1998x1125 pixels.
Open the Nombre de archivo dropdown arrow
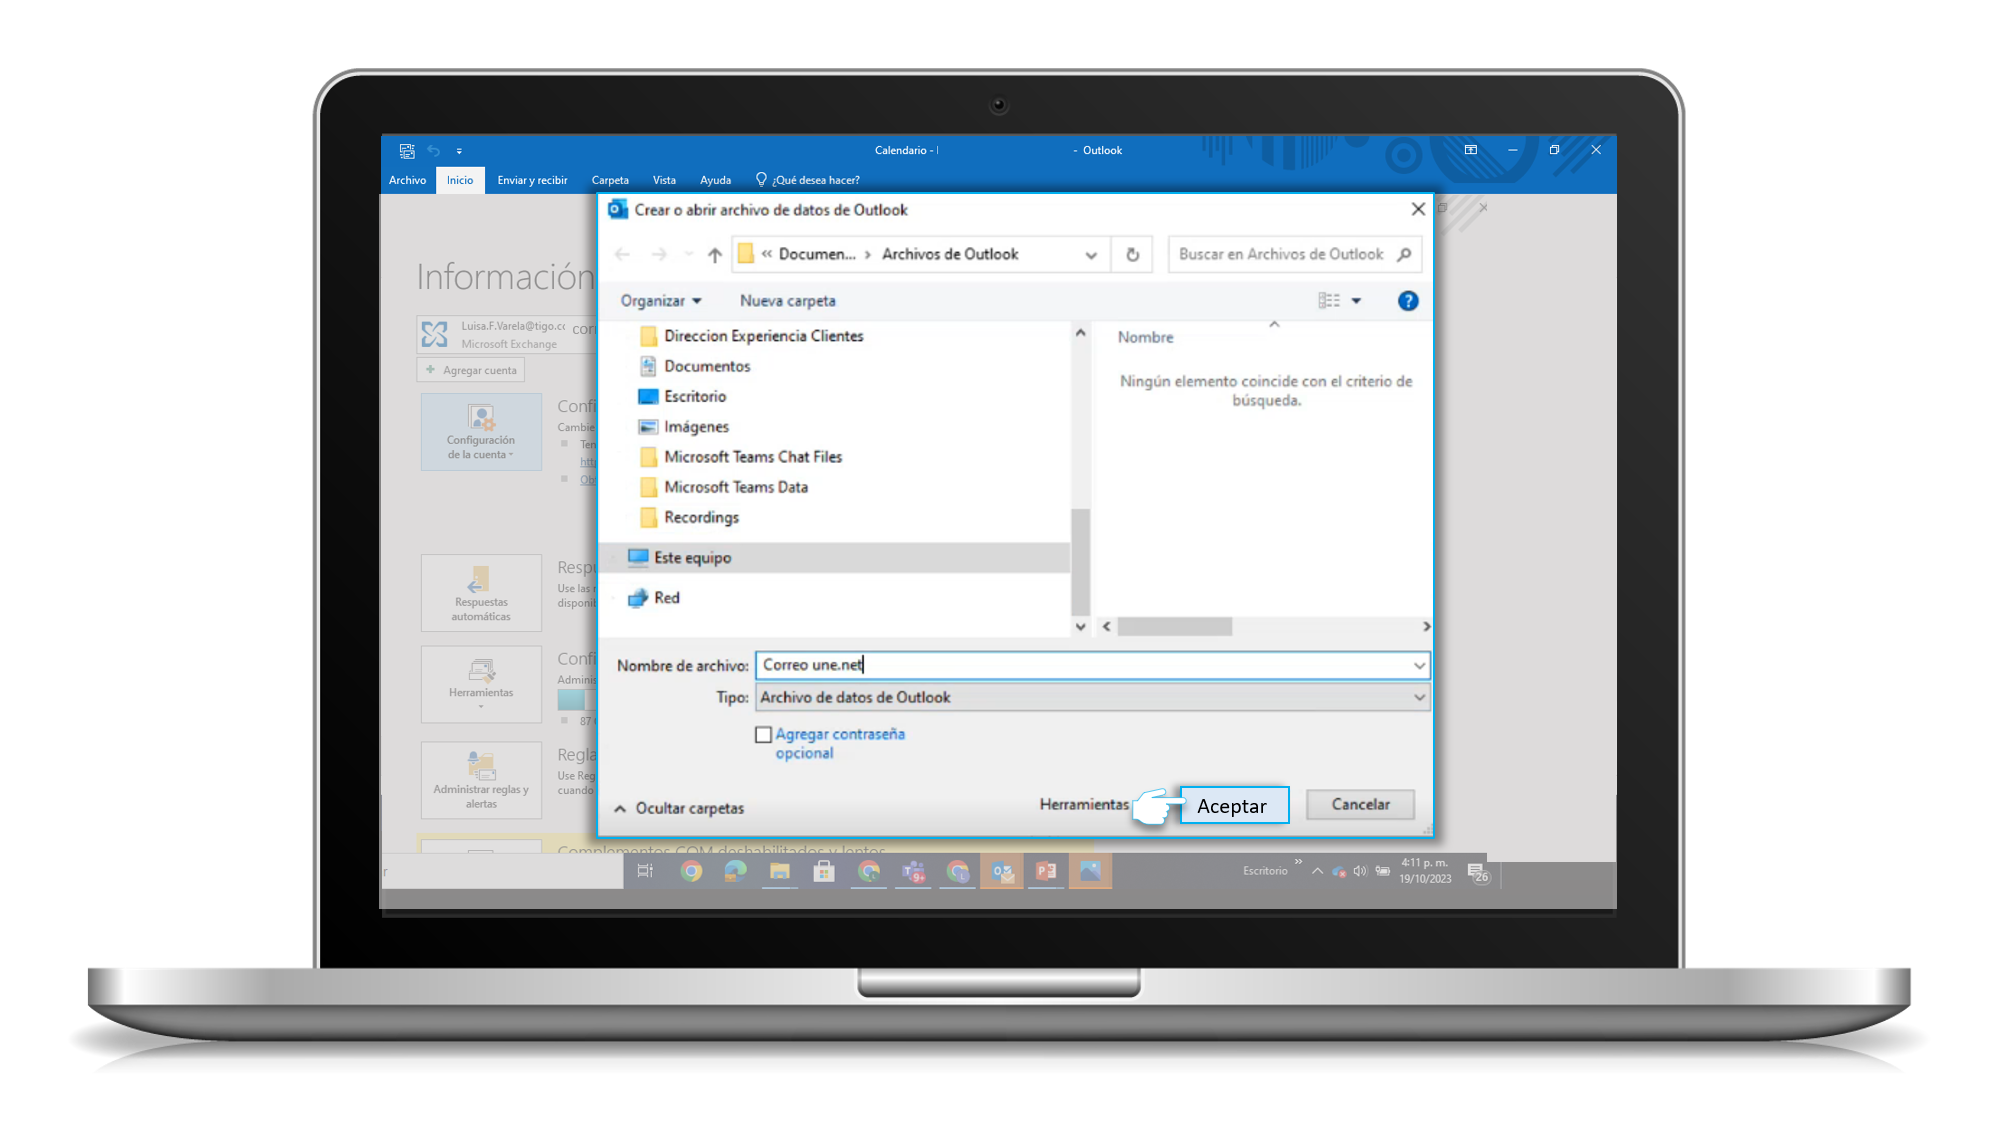pyautogui.click(x=1418, y=665)
